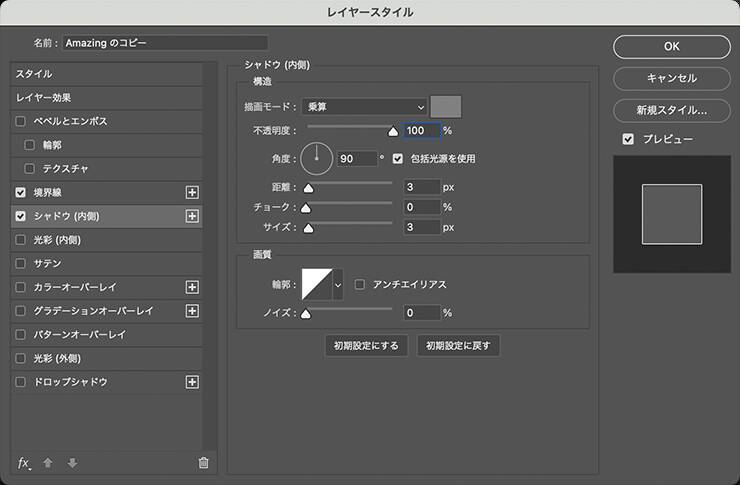Add another カラーオーバーレイ with plus icon
The image size is (740, 485).
pyautogui.click(x=193, y=287)
